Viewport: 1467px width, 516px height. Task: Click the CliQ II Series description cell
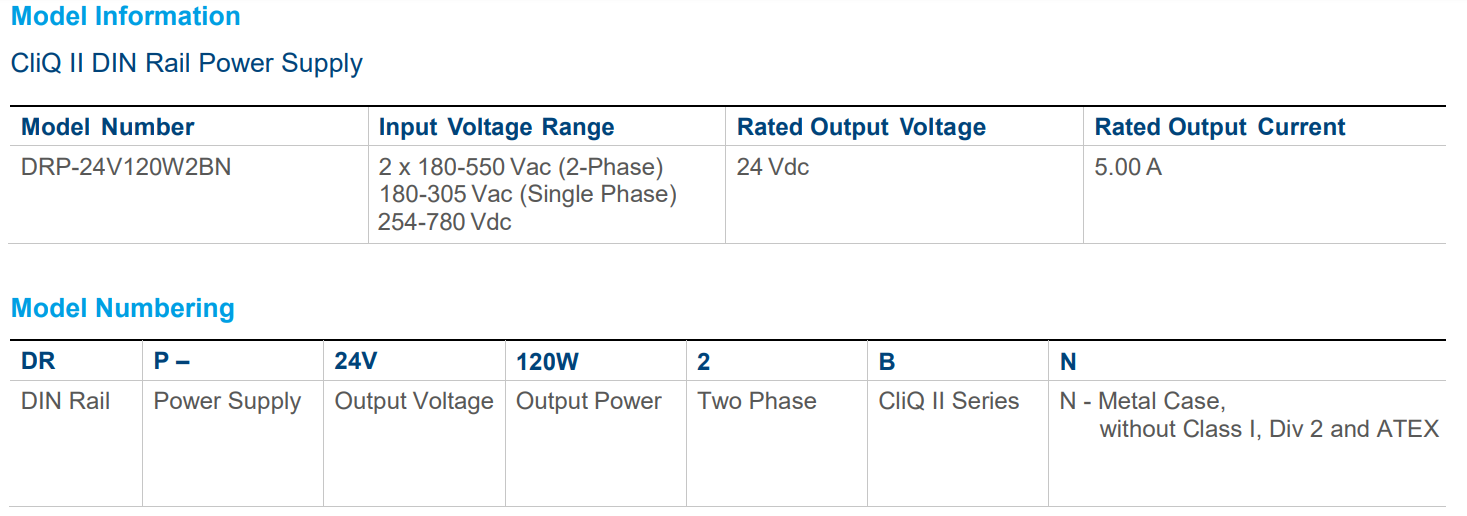tap(949, 401)
